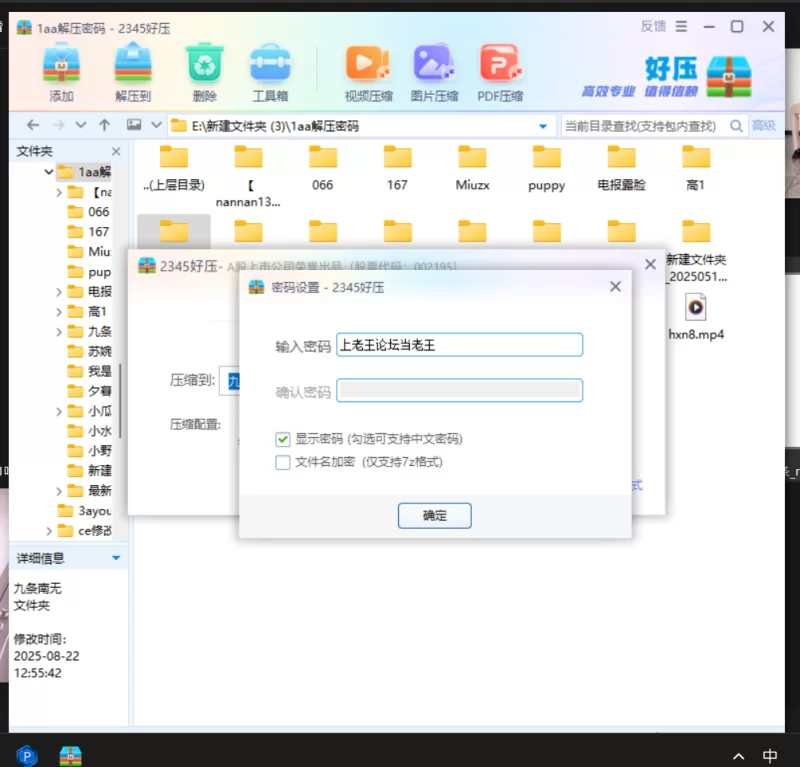800x767 pixels.
Task: Click the input method 中 tray indicator
Action: (x=770, y=755)
